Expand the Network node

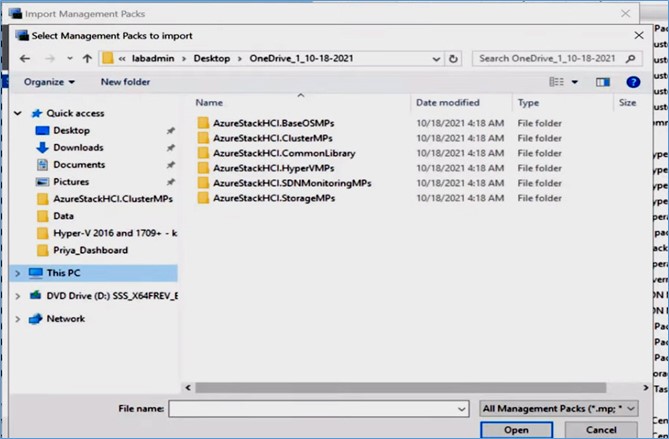17,319
